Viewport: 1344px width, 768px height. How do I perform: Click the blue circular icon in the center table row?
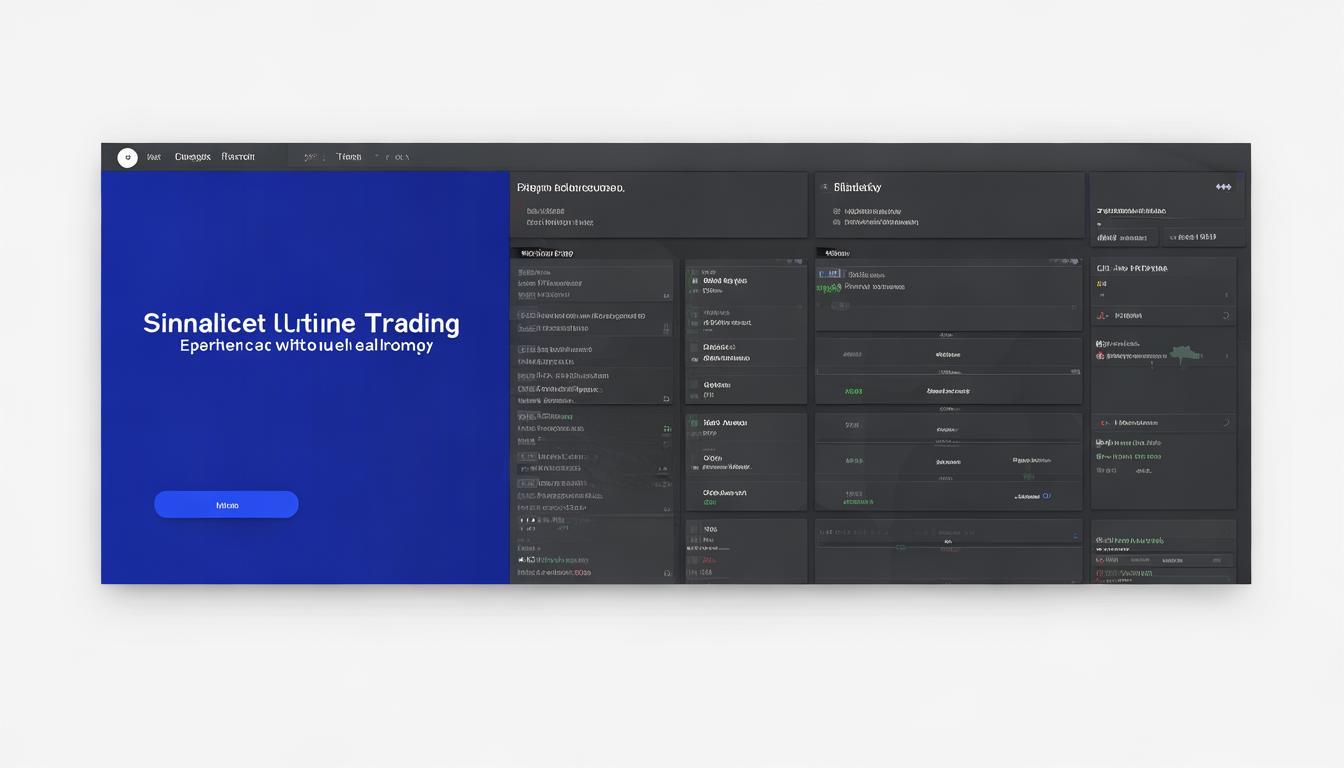1047,495
